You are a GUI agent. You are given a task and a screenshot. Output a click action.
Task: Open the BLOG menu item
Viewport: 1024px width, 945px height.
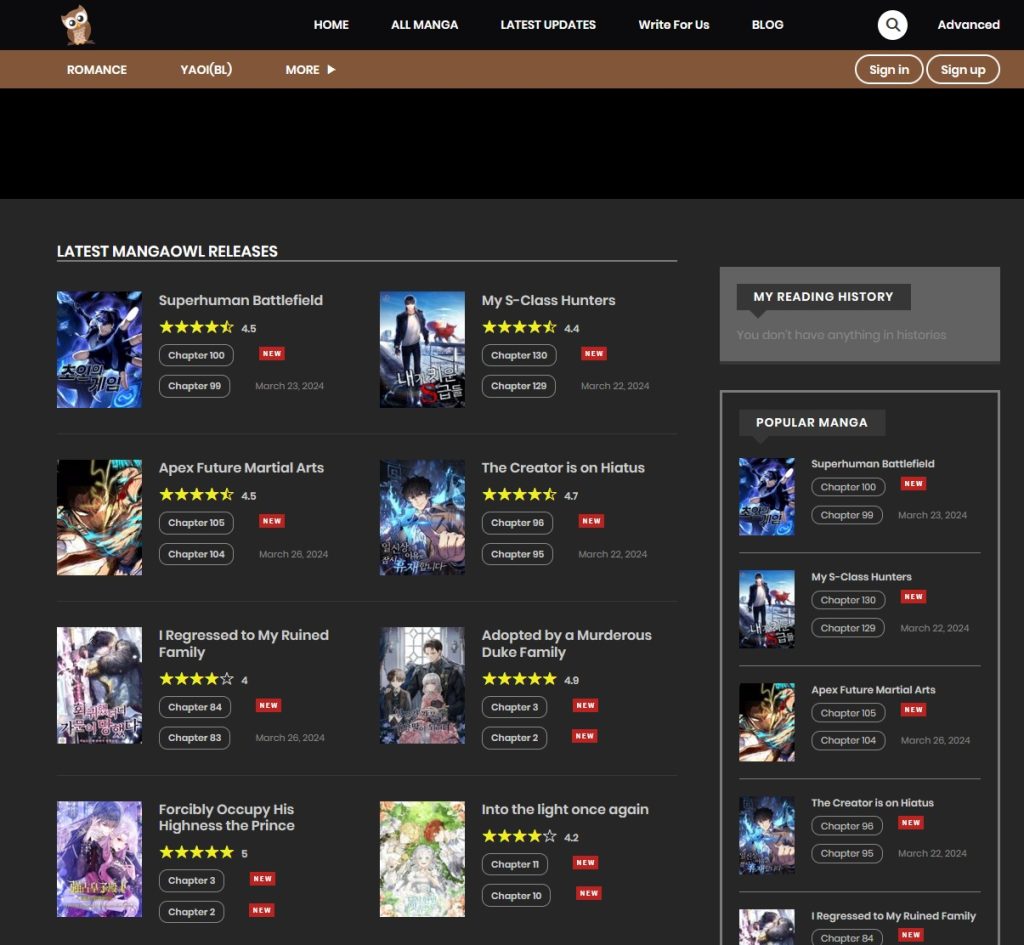point(767,25)
